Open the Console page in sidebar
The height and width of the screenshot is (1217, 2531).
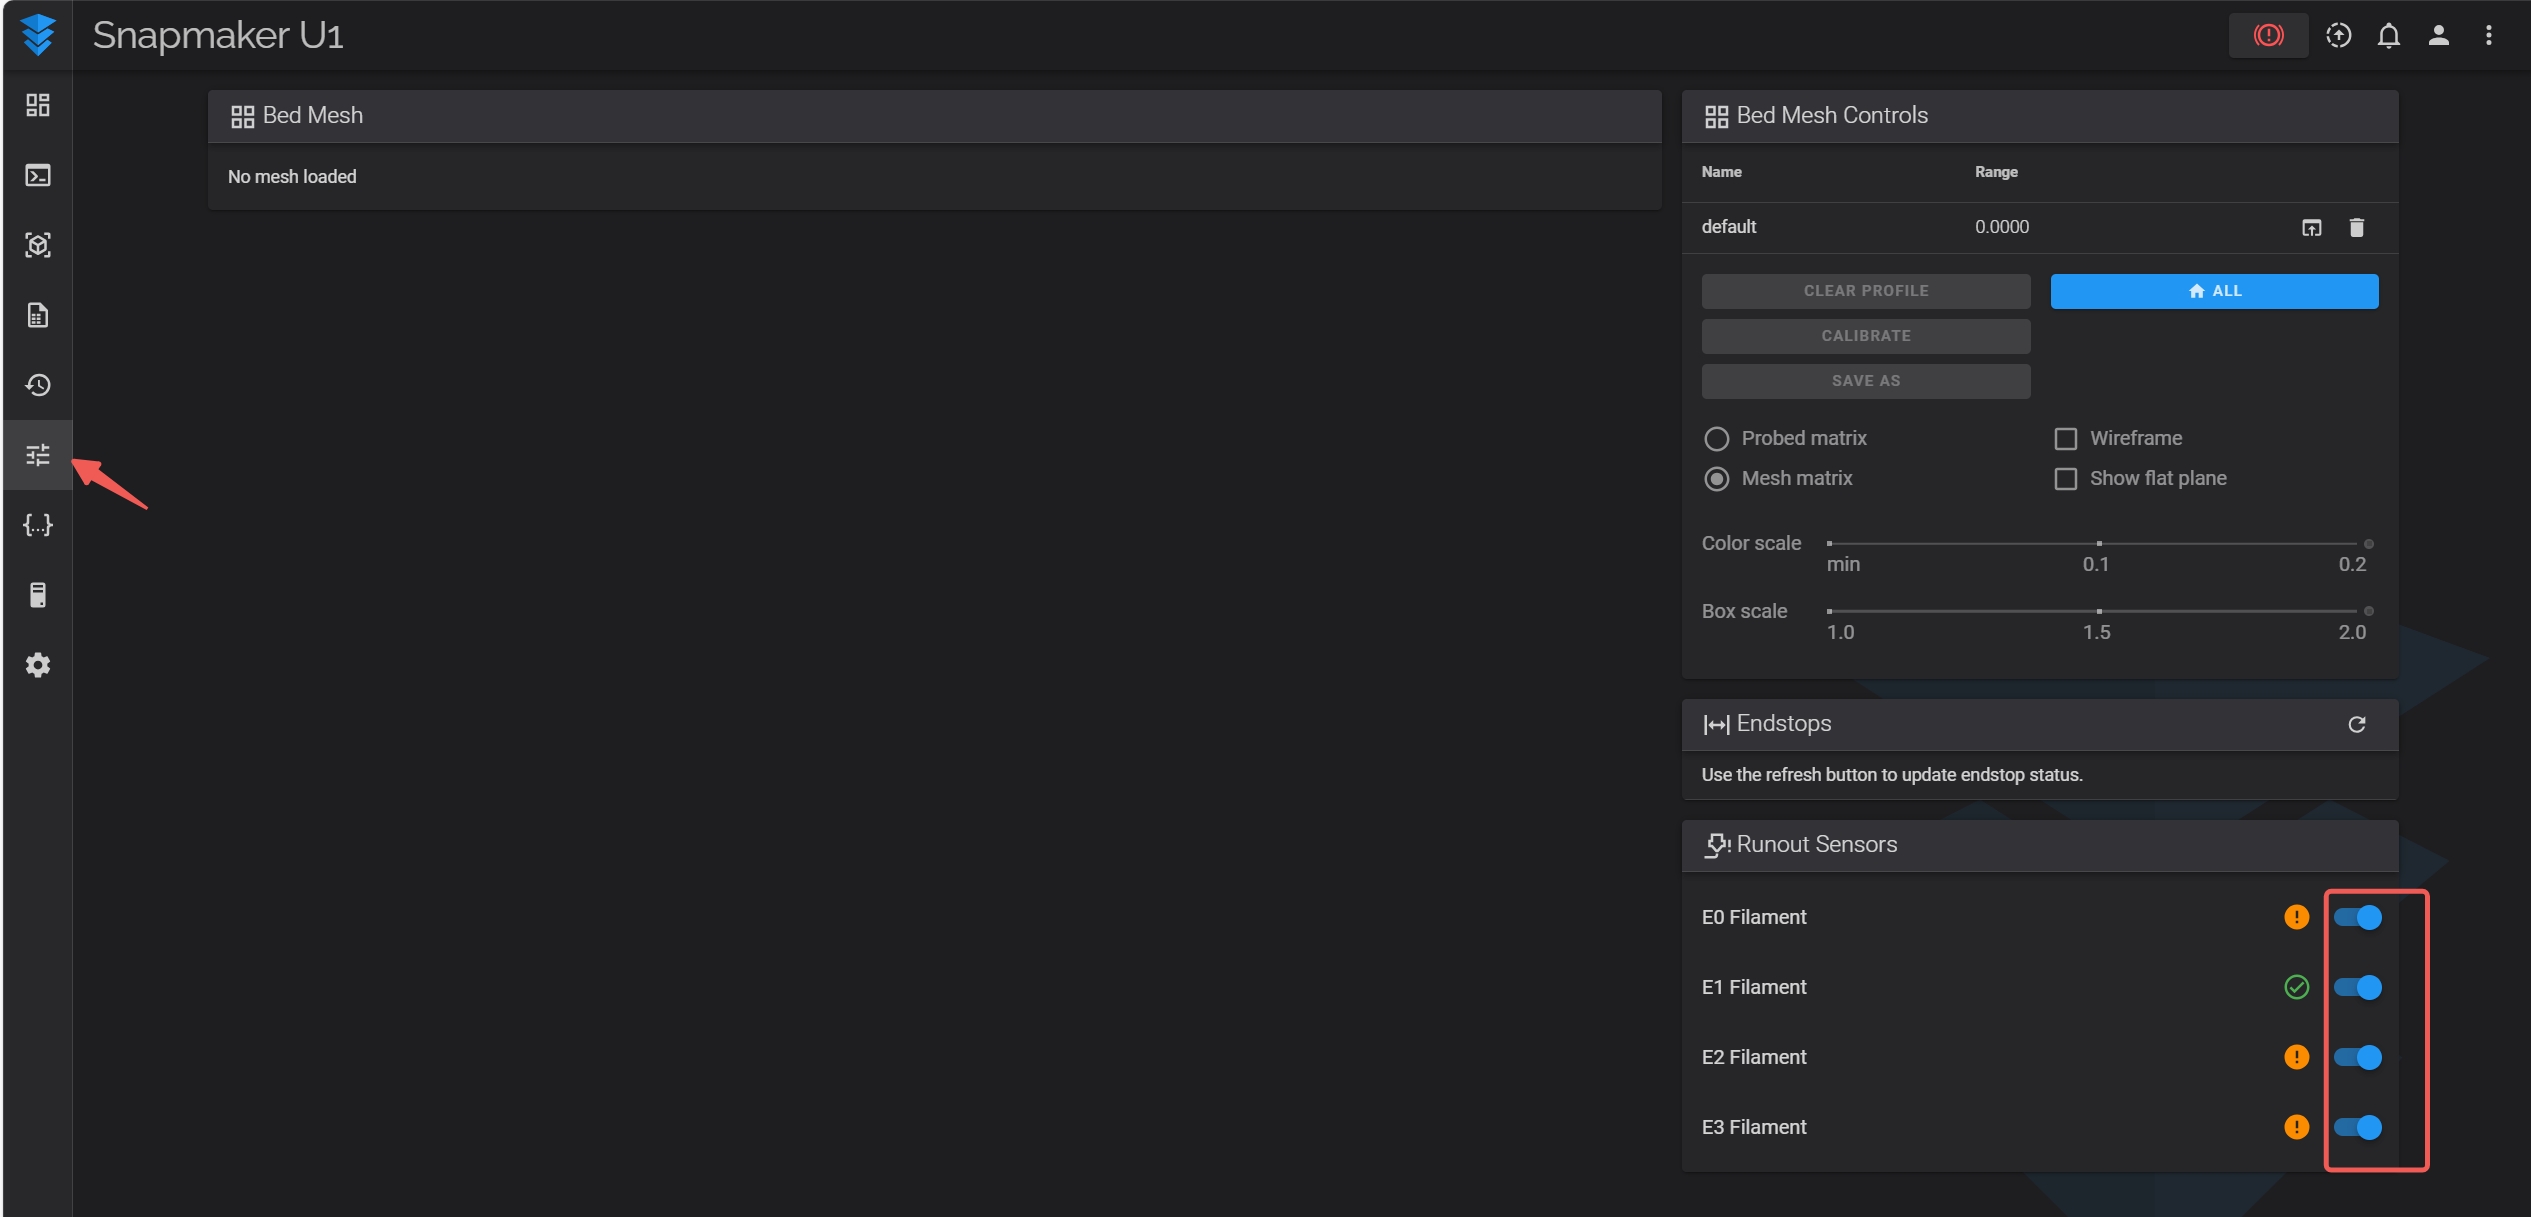tap(38, 176)
